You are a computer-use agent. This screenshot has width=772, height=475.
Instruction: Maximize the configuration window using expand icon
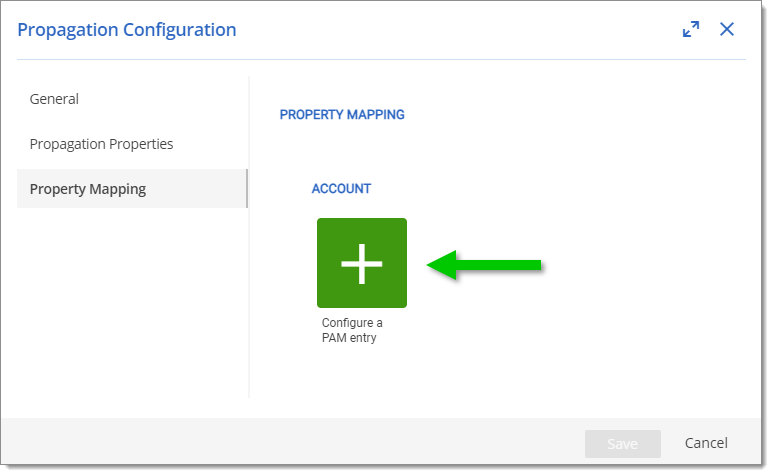691,29
